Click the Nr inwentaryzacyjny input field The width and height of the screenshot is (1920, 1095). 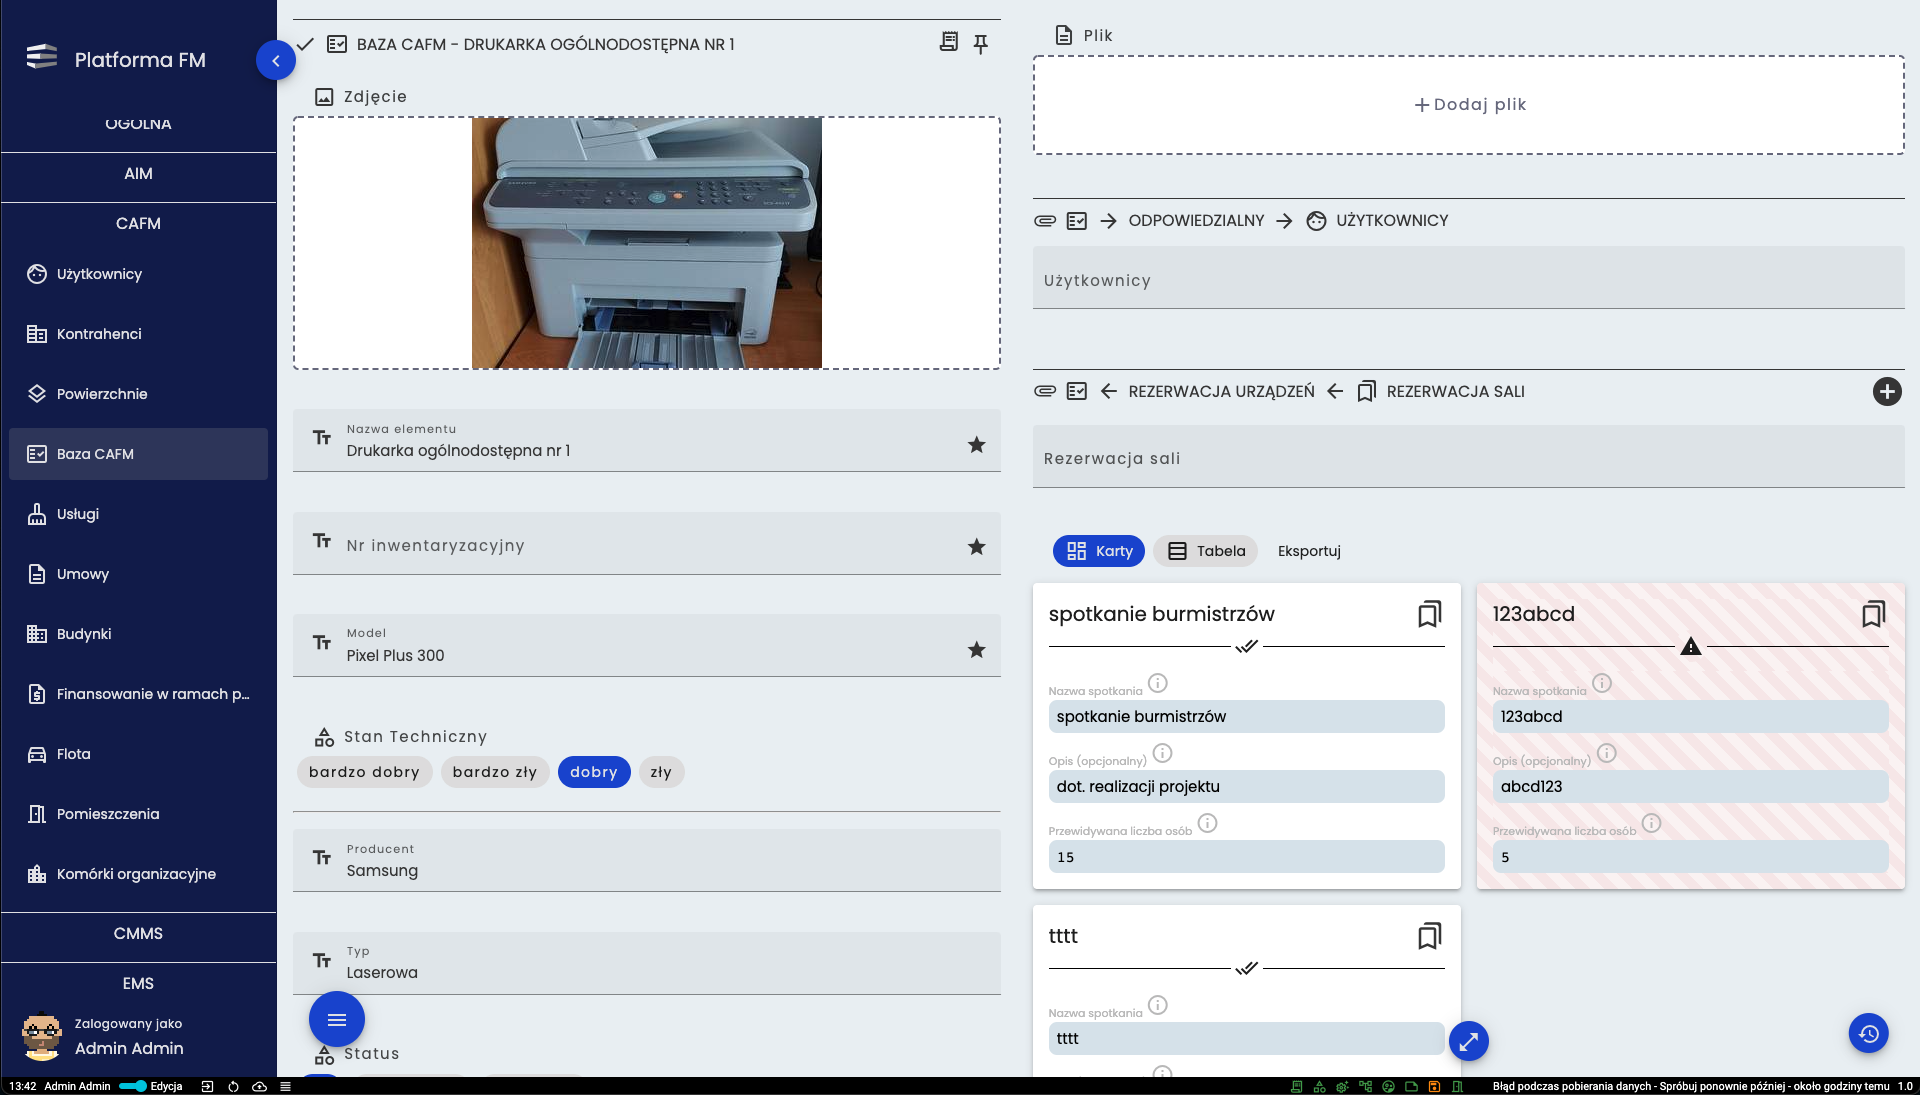coord(647,544)
